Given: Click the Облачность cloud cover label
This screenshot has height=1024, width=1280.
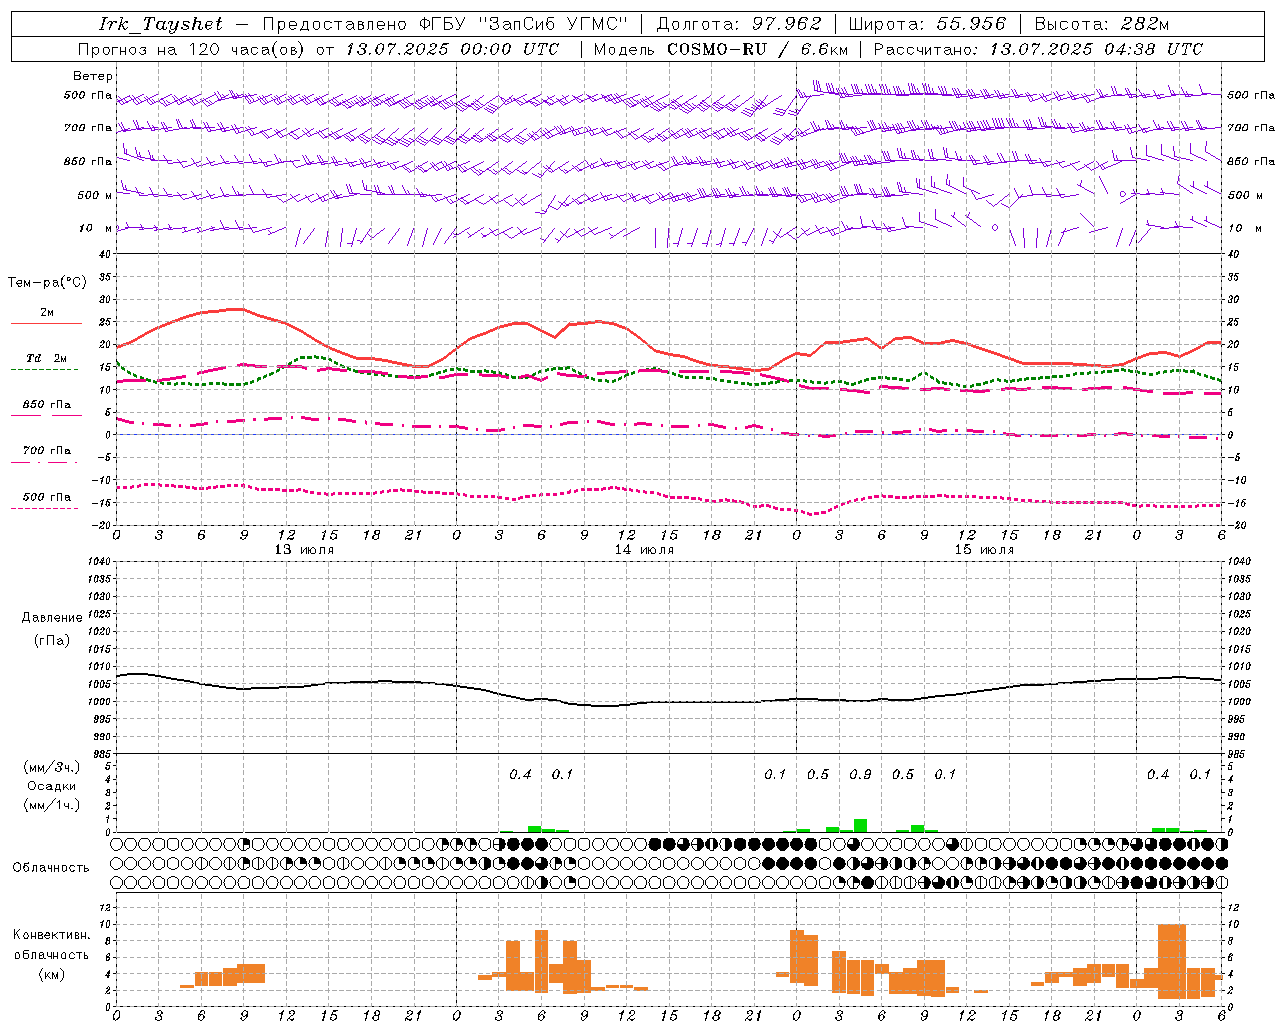Looking at the screenshot, I should tap(51, 868).
